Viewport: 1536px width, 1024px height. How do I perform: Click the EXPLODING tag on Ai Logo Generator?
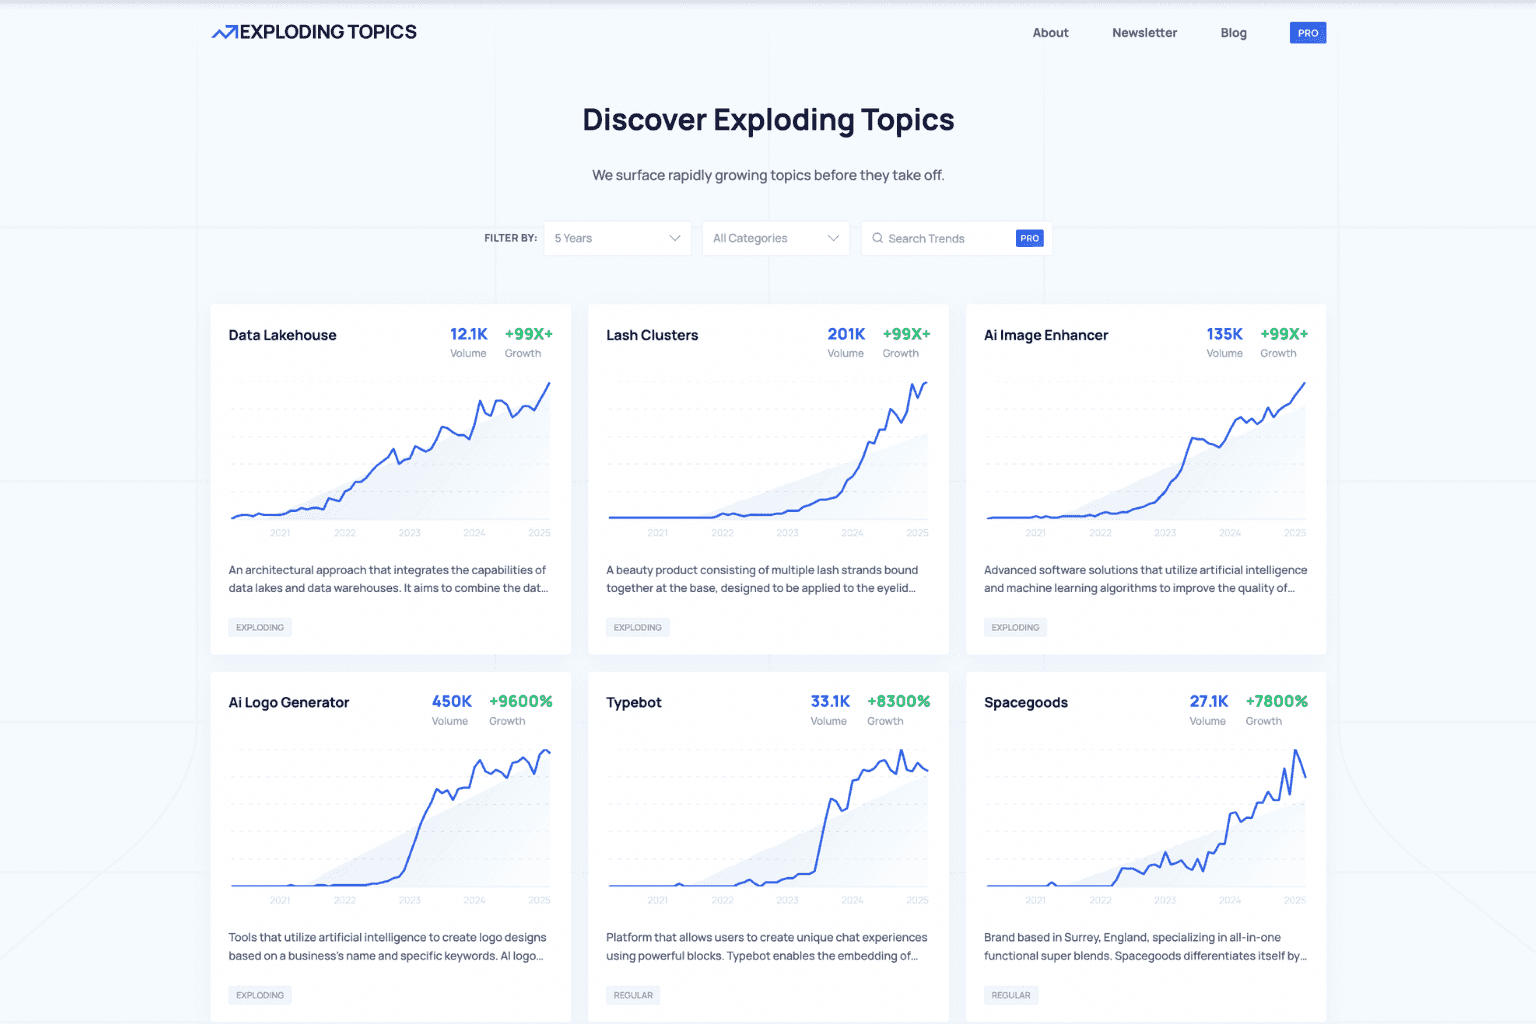(x=260, y=995)
